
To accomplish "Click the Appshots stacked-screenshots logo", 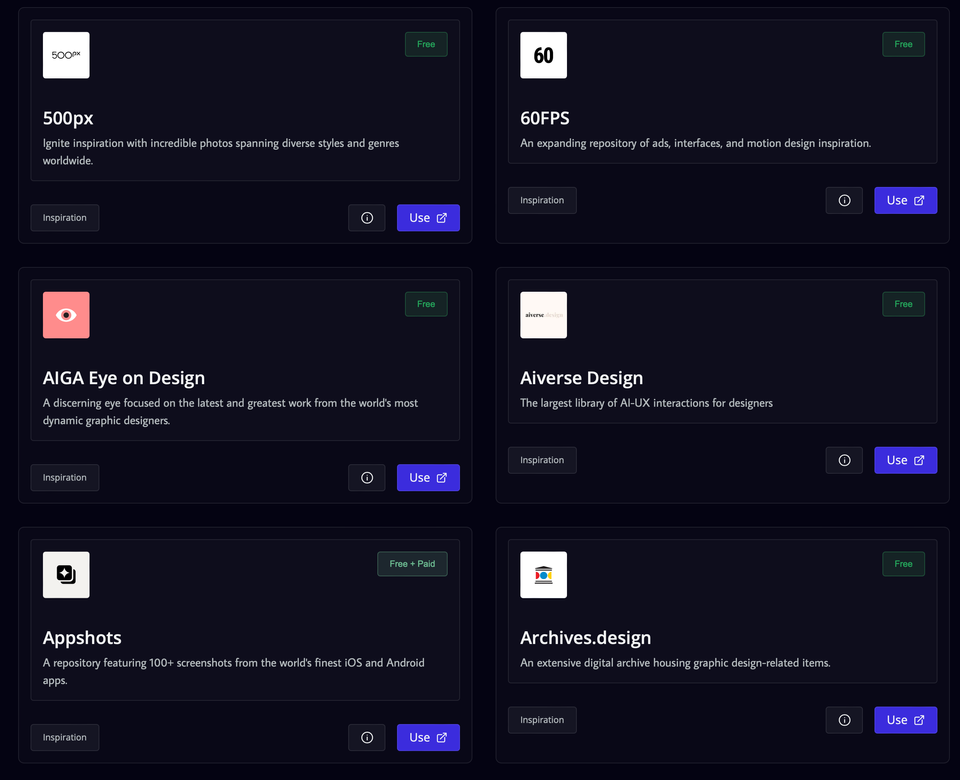I will coord(66,575).
